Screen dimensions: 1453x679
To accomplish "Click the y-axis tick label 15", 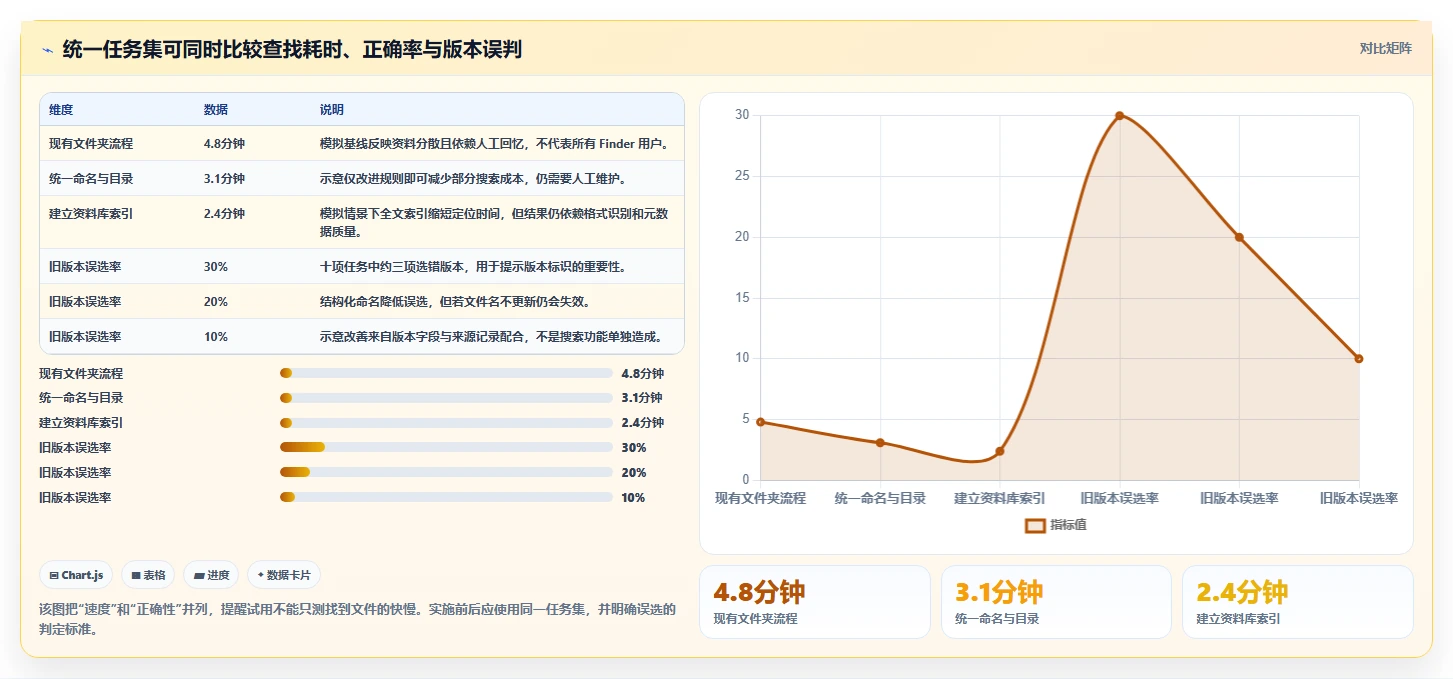I will coord(742,297).
